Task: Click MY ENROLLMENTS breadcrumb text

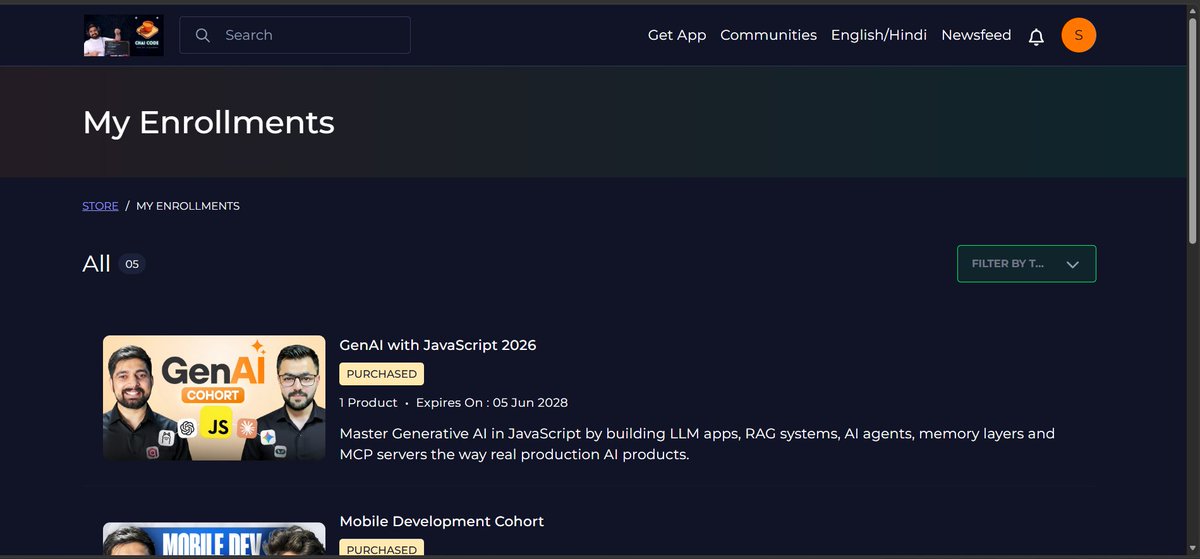Action: click(188, 206)
